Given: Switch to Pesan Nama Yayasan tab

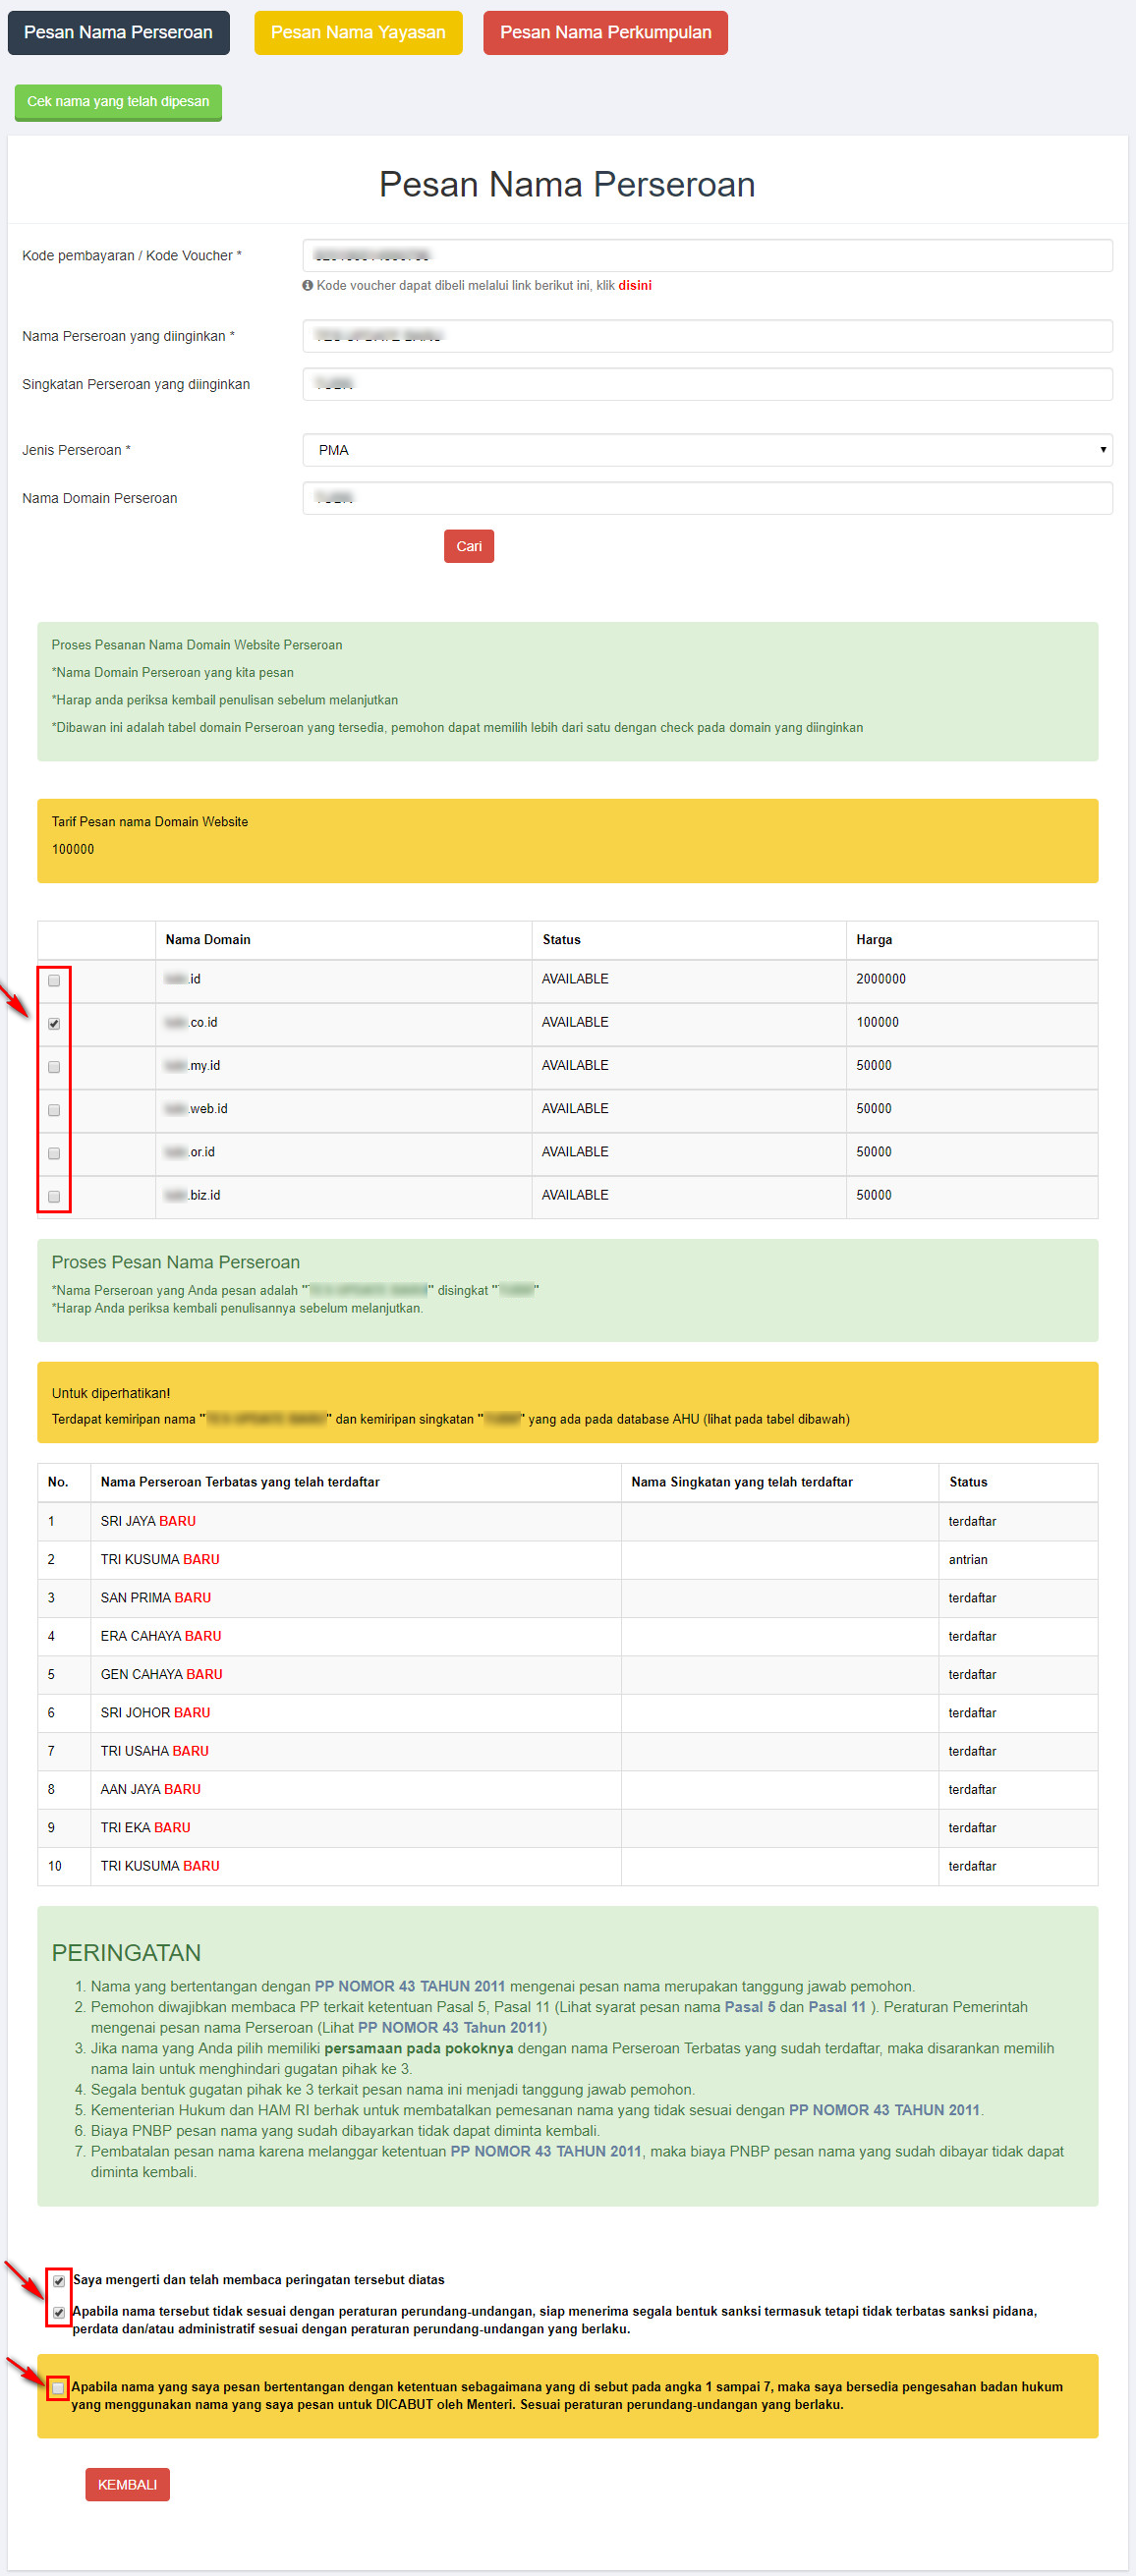Looking at the screenshot, I should point(358,33).
